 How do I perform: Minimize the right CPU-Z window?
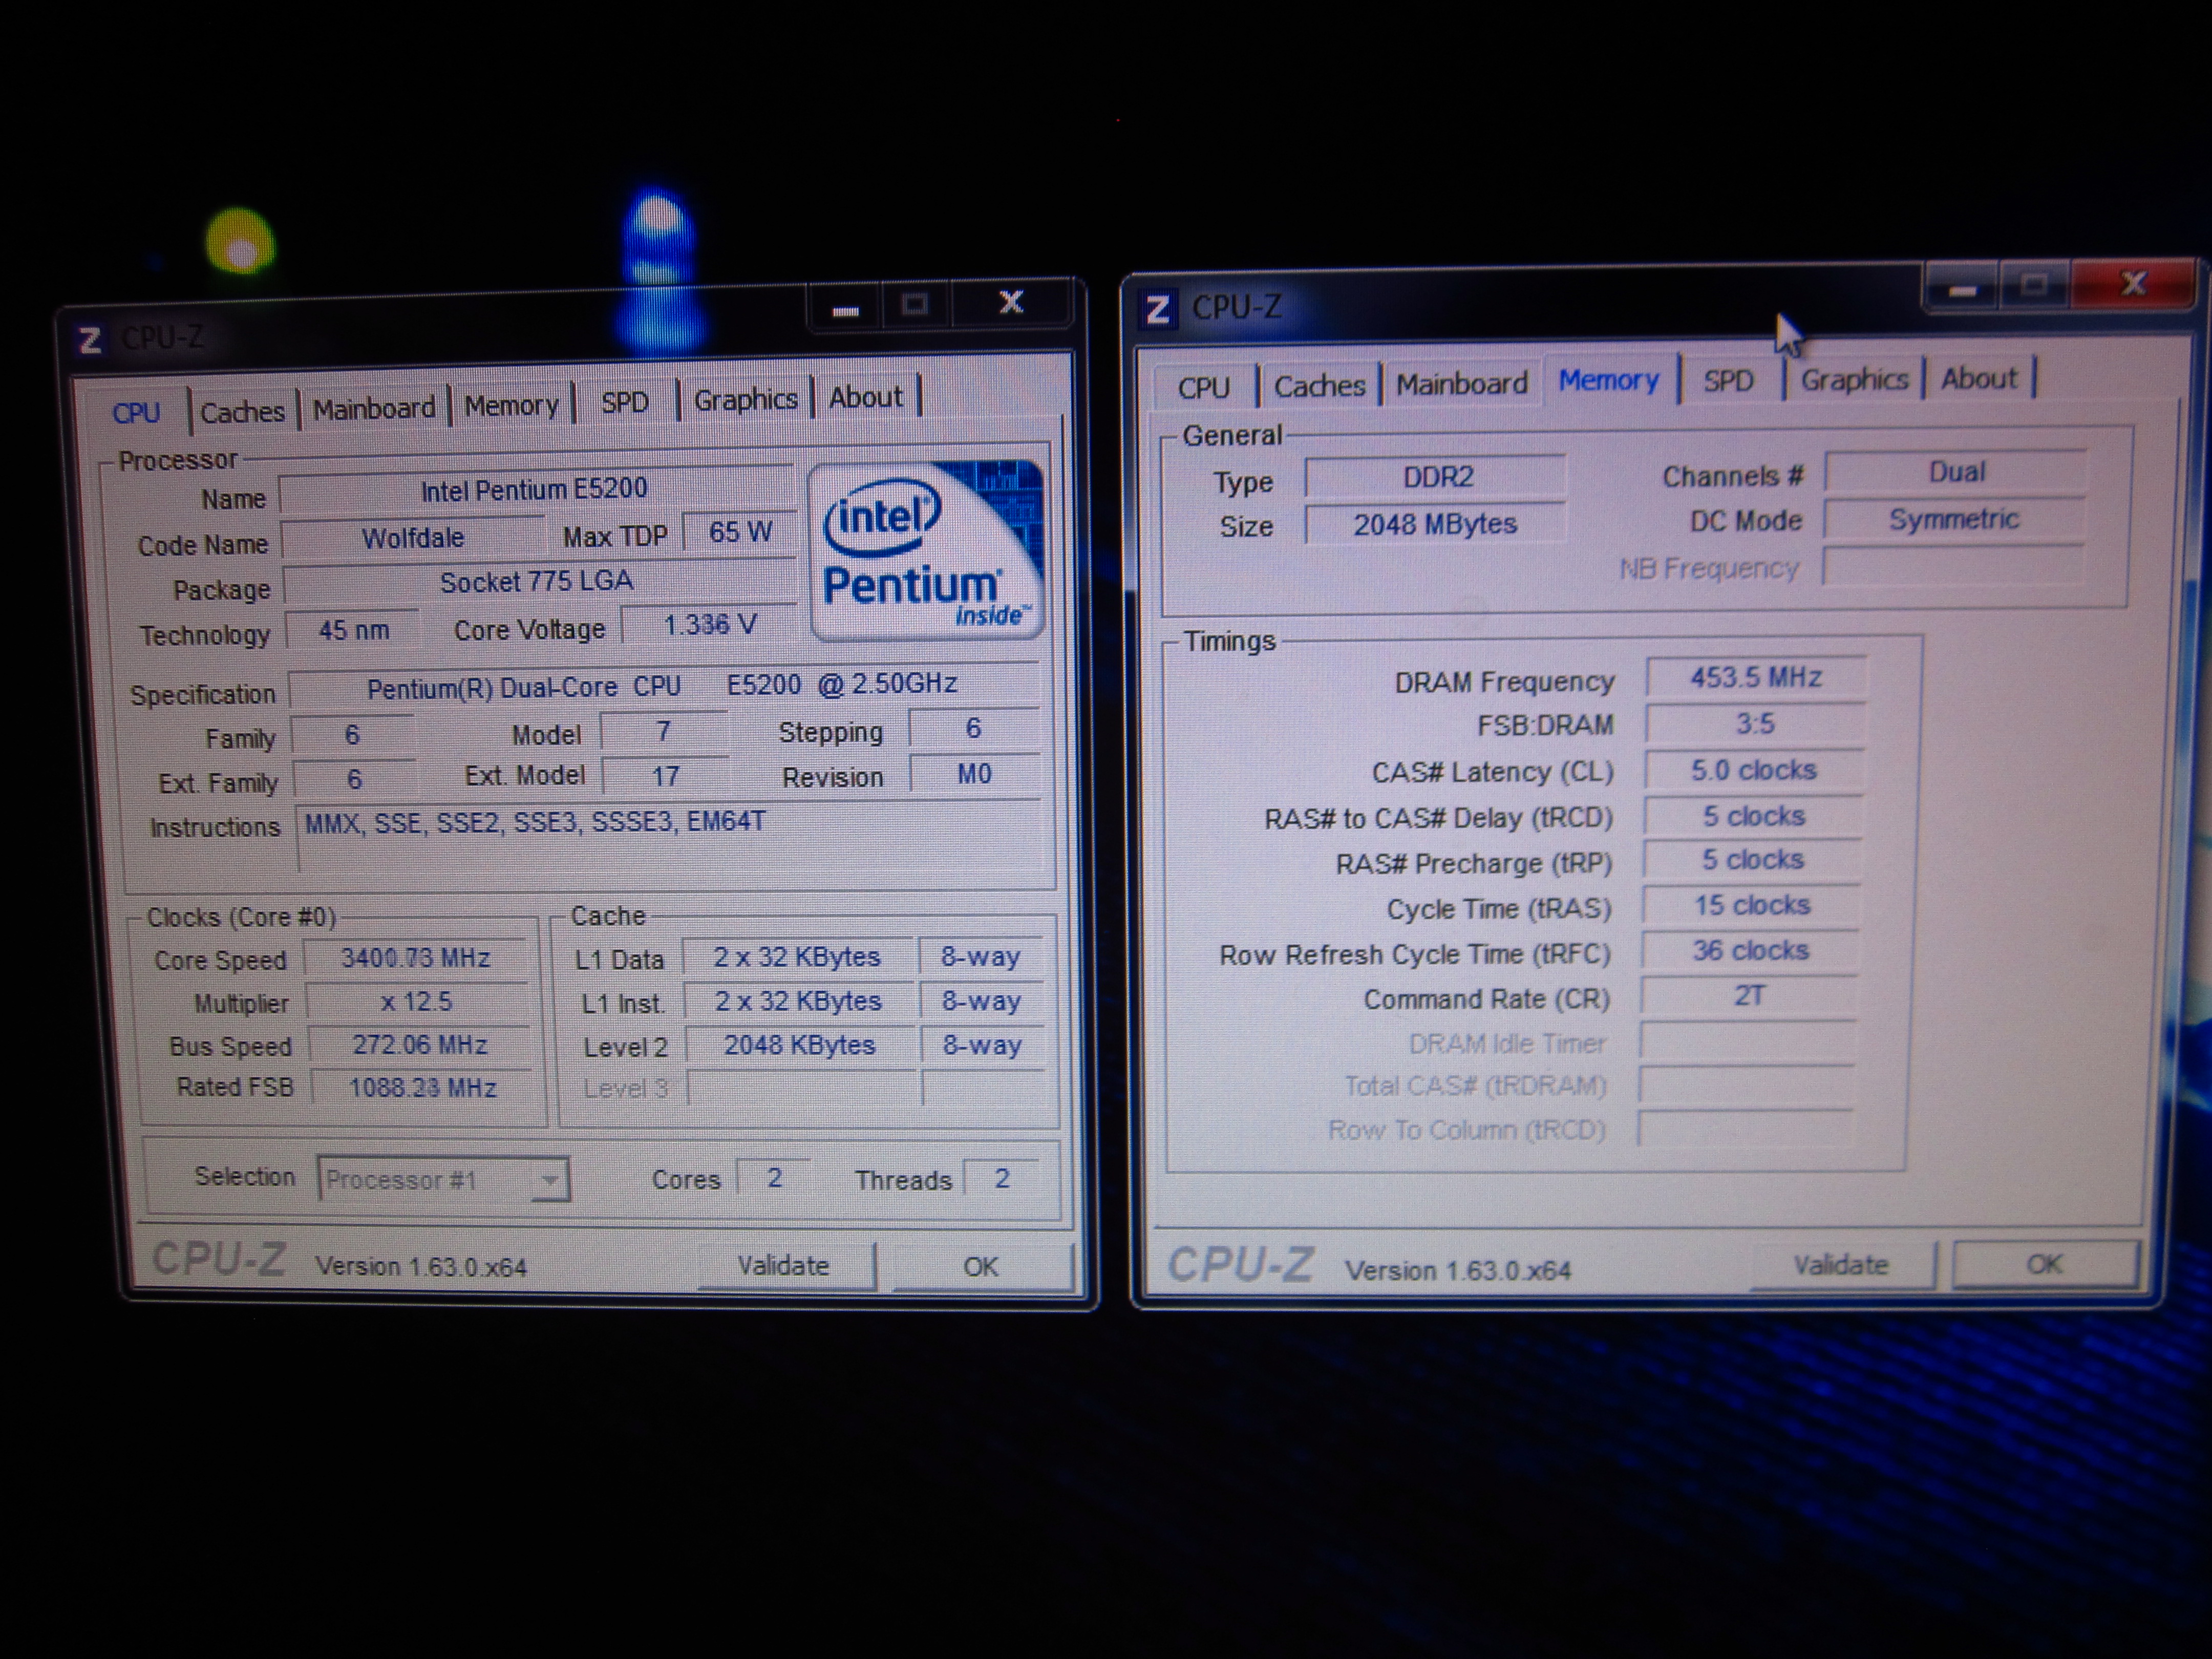(1961, 288)
